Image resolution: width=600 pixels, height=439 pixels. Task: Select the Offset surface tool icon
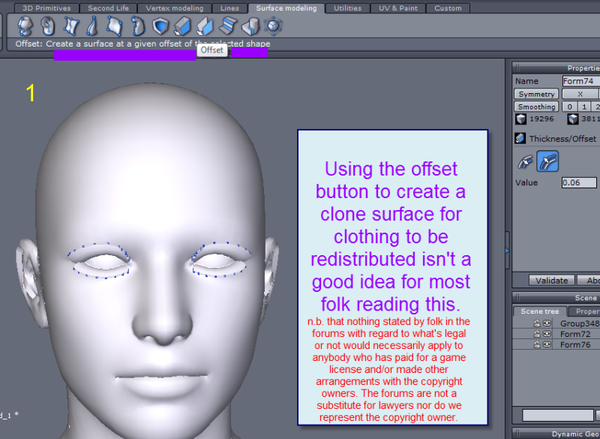(204, 26)
